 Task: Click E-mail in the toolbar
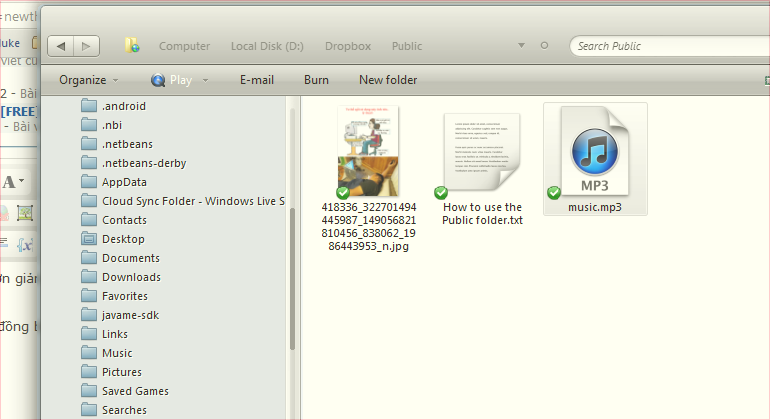[x=257, y=80]
